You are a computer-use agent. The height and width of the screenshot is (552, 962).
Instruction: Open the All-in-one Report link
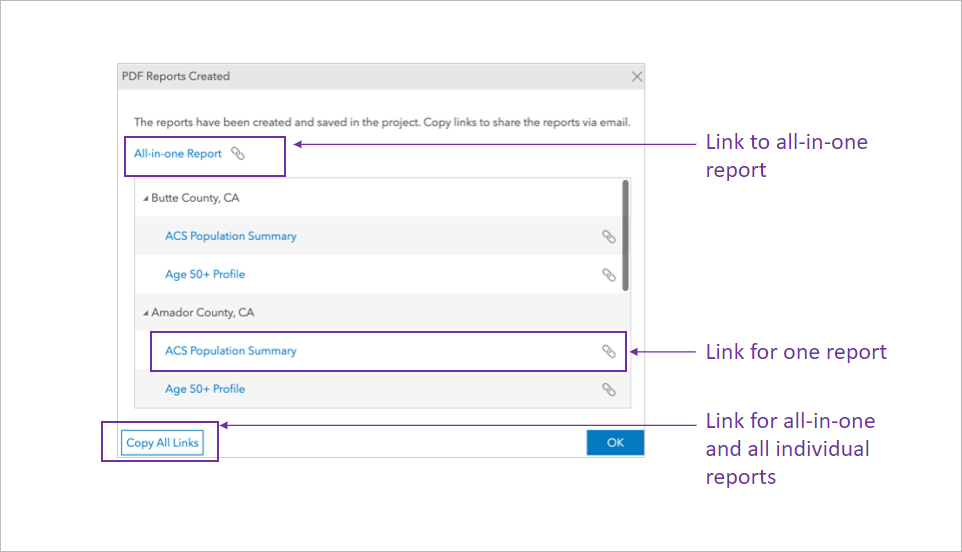(178, 154)
